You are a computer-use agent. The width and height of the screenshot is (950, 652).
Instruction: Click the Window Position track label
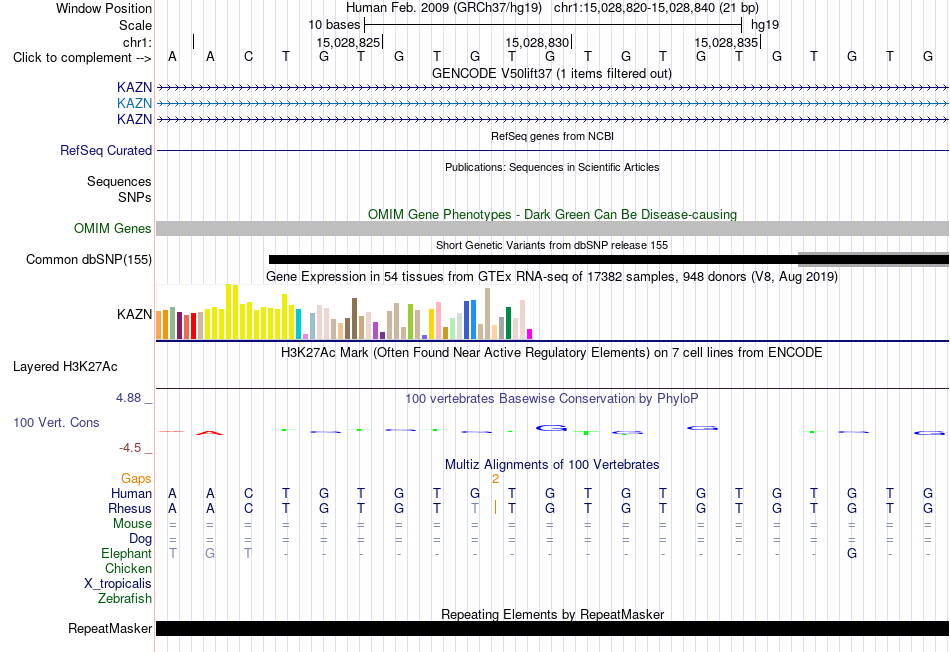(104, 8)
